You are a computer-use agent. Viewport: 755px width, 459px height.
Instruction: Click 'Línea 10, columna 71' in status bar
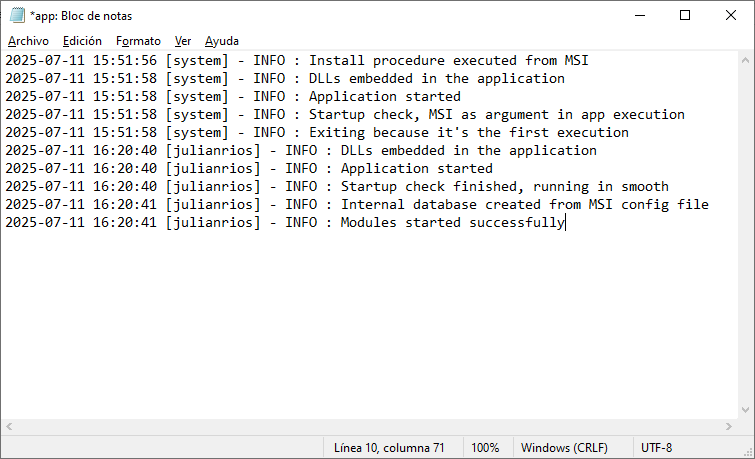point(389,448)
